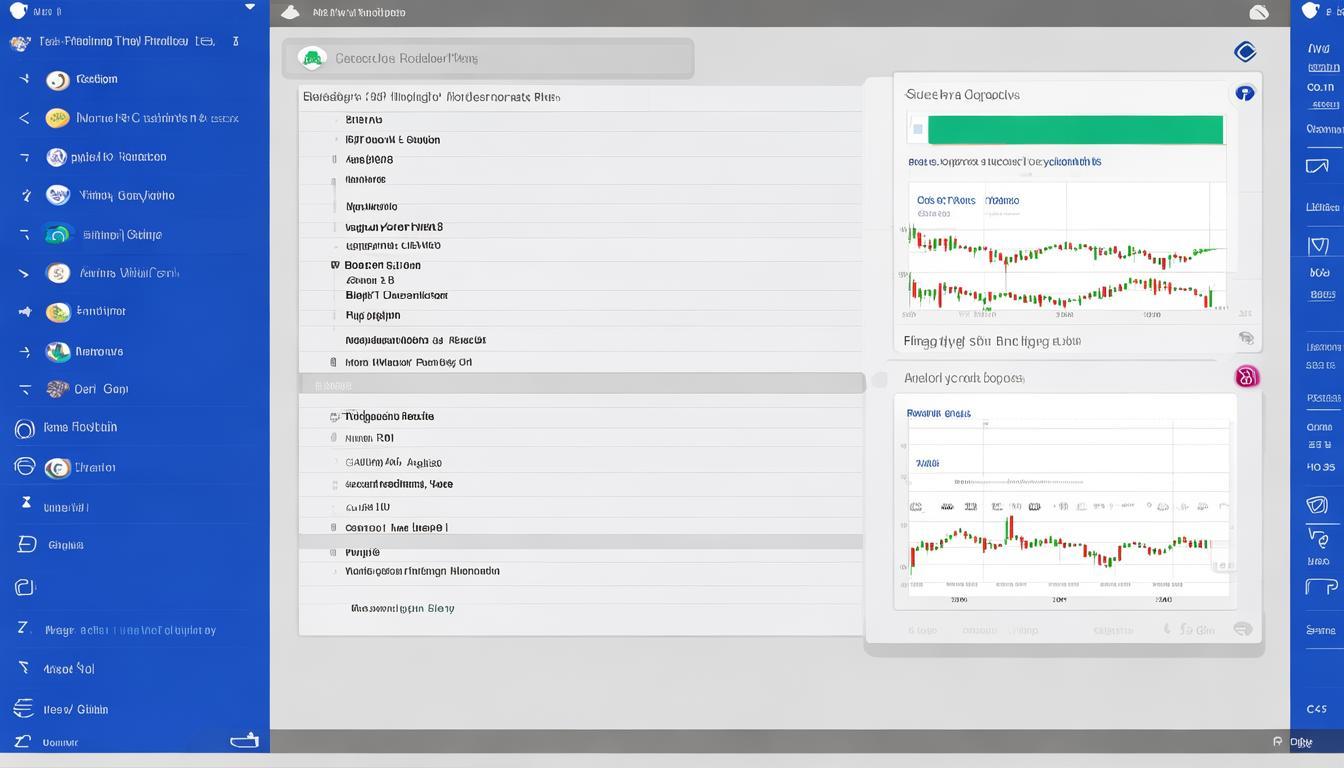This screenshot has width=1344, height=768.
Task: Click the green progress bar in upper chart panel
Action: coord(1074,130)
